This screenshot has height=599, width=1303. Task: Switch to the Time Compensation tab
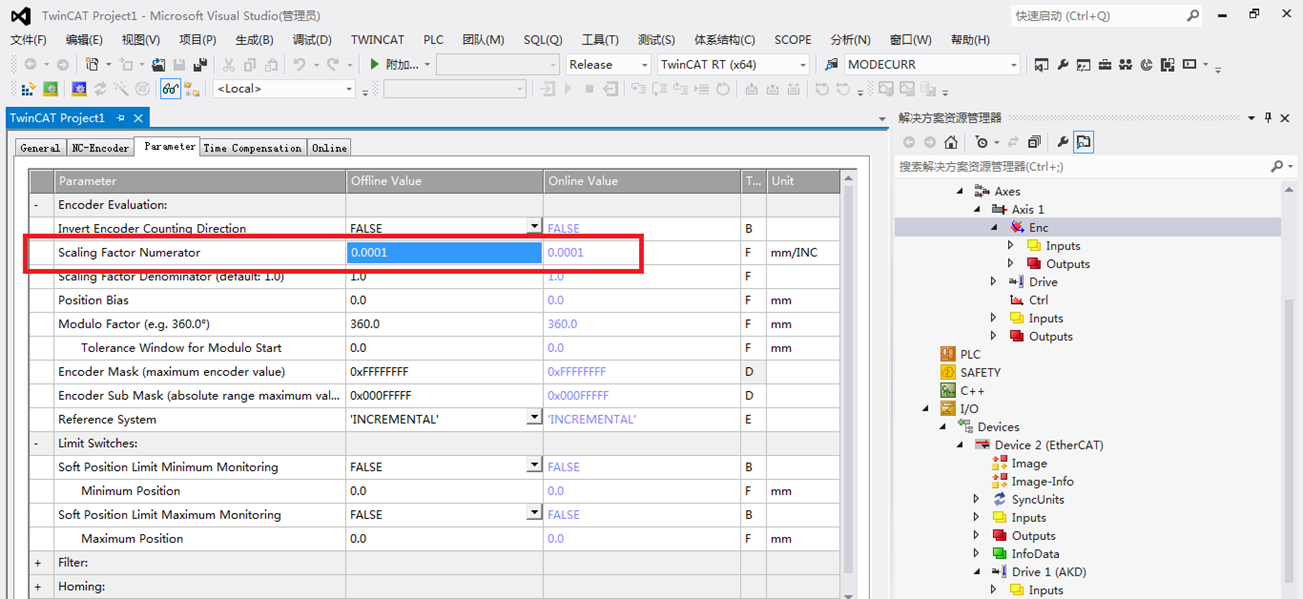(x=252, y=148)
